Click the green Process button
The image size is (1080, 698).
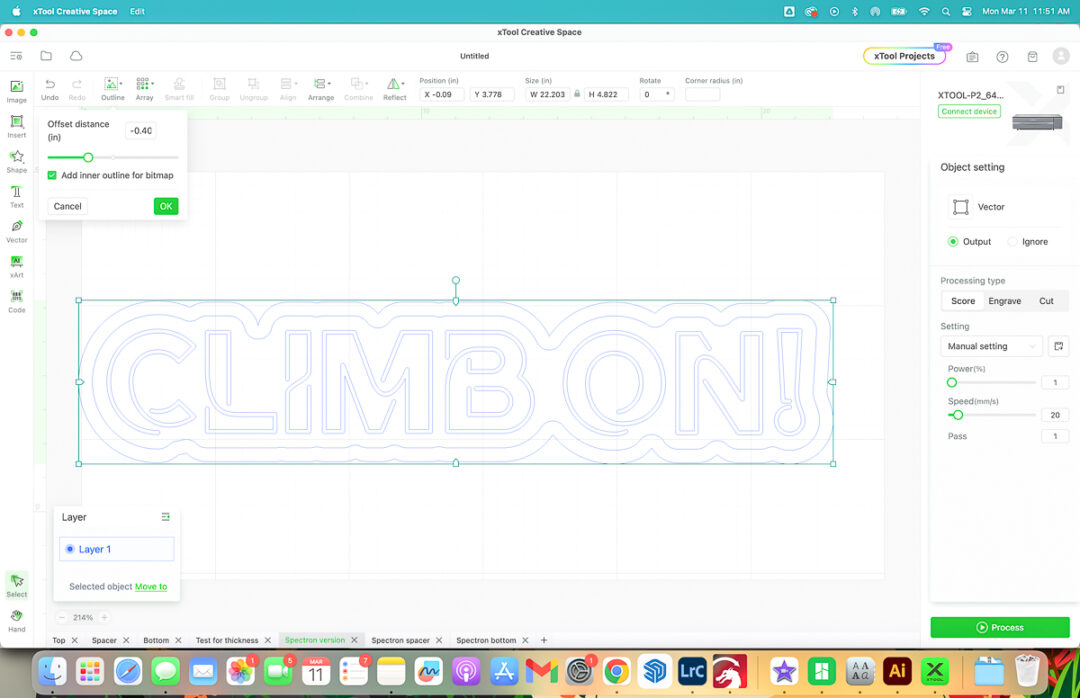[x=999, y=627]
